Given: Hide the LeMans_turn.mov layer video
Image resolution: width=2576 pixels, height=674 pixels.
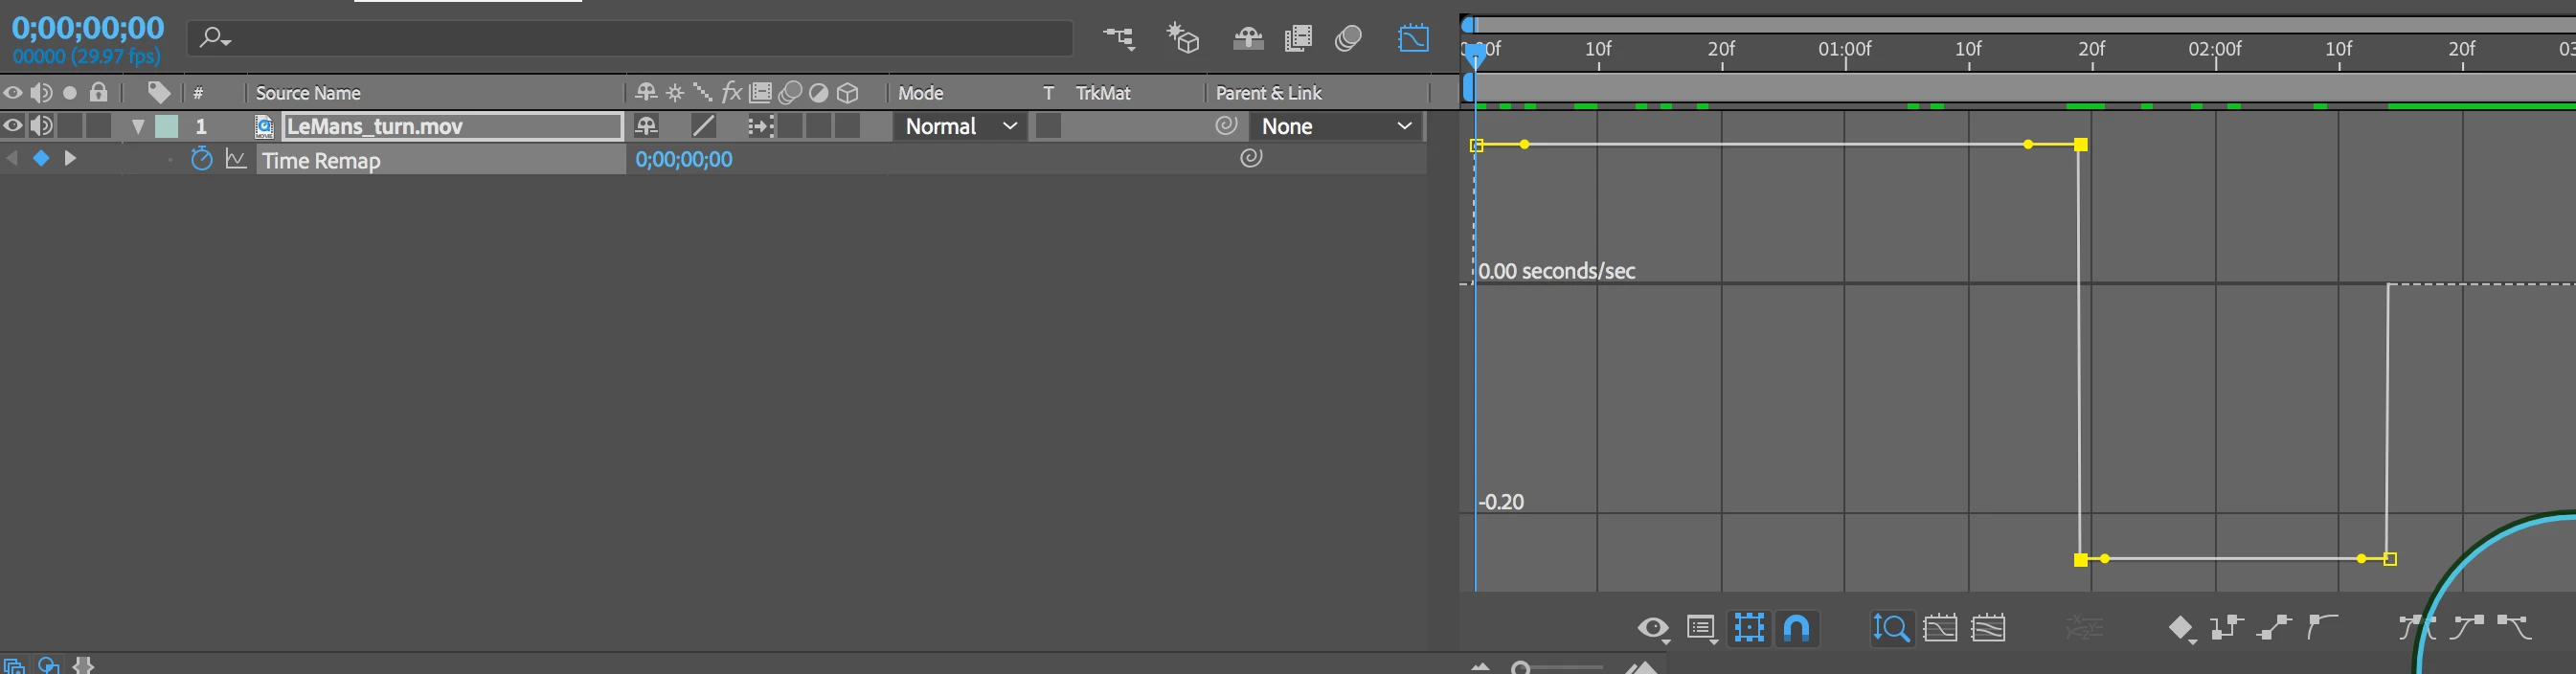Looking at the screenshot, I should pyautogui.click(x=13, y=126).
